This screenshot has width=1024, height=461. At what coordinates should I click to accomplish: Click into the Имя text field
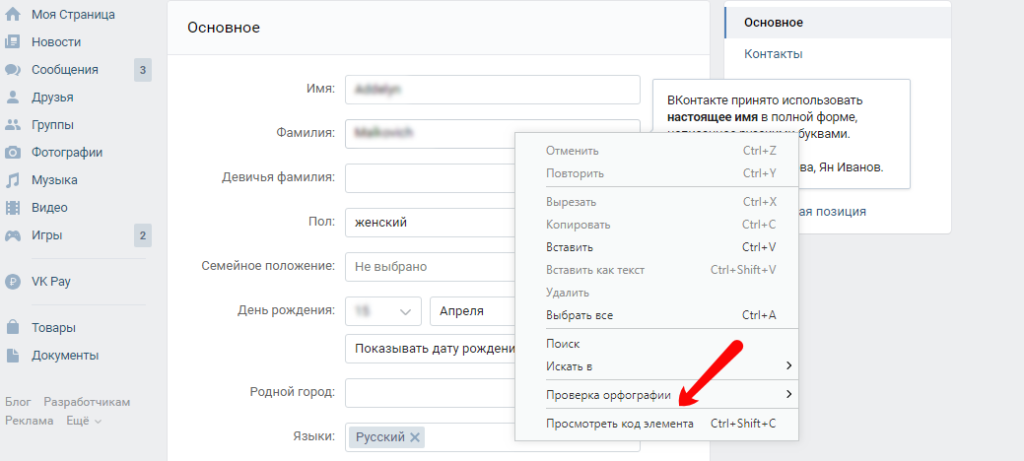[x=492, y=89]
